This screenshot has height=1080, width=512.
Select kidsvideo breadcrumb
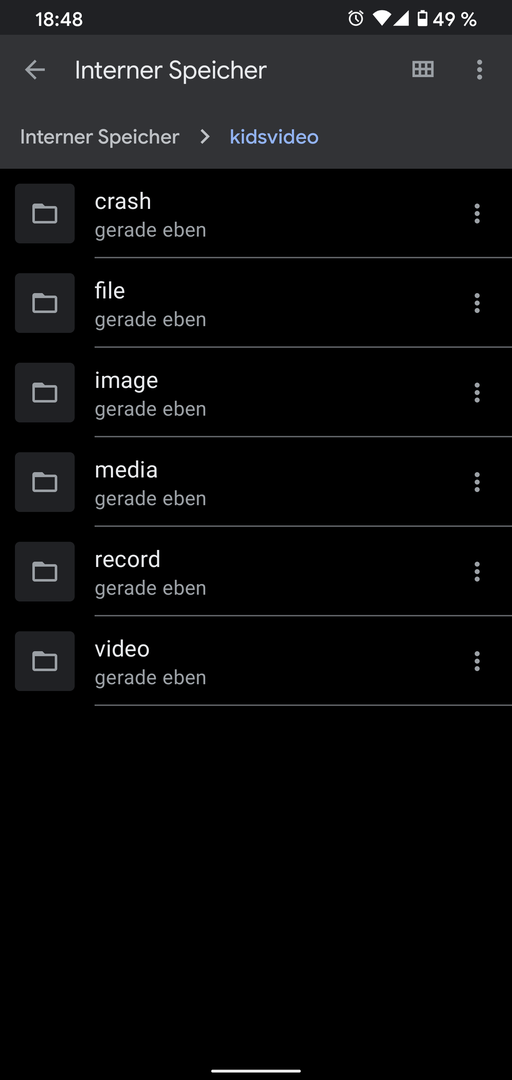274,137
